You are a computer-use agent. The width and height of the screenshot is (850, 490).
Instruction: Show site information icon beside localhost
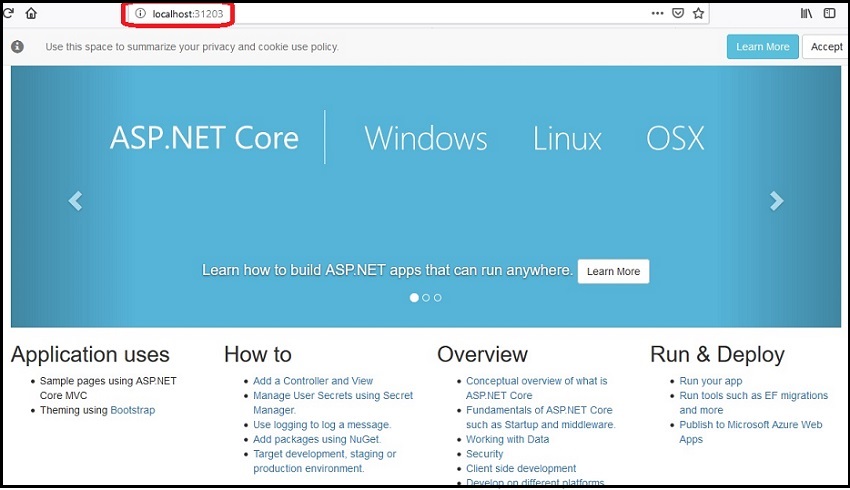coord(140,14)
